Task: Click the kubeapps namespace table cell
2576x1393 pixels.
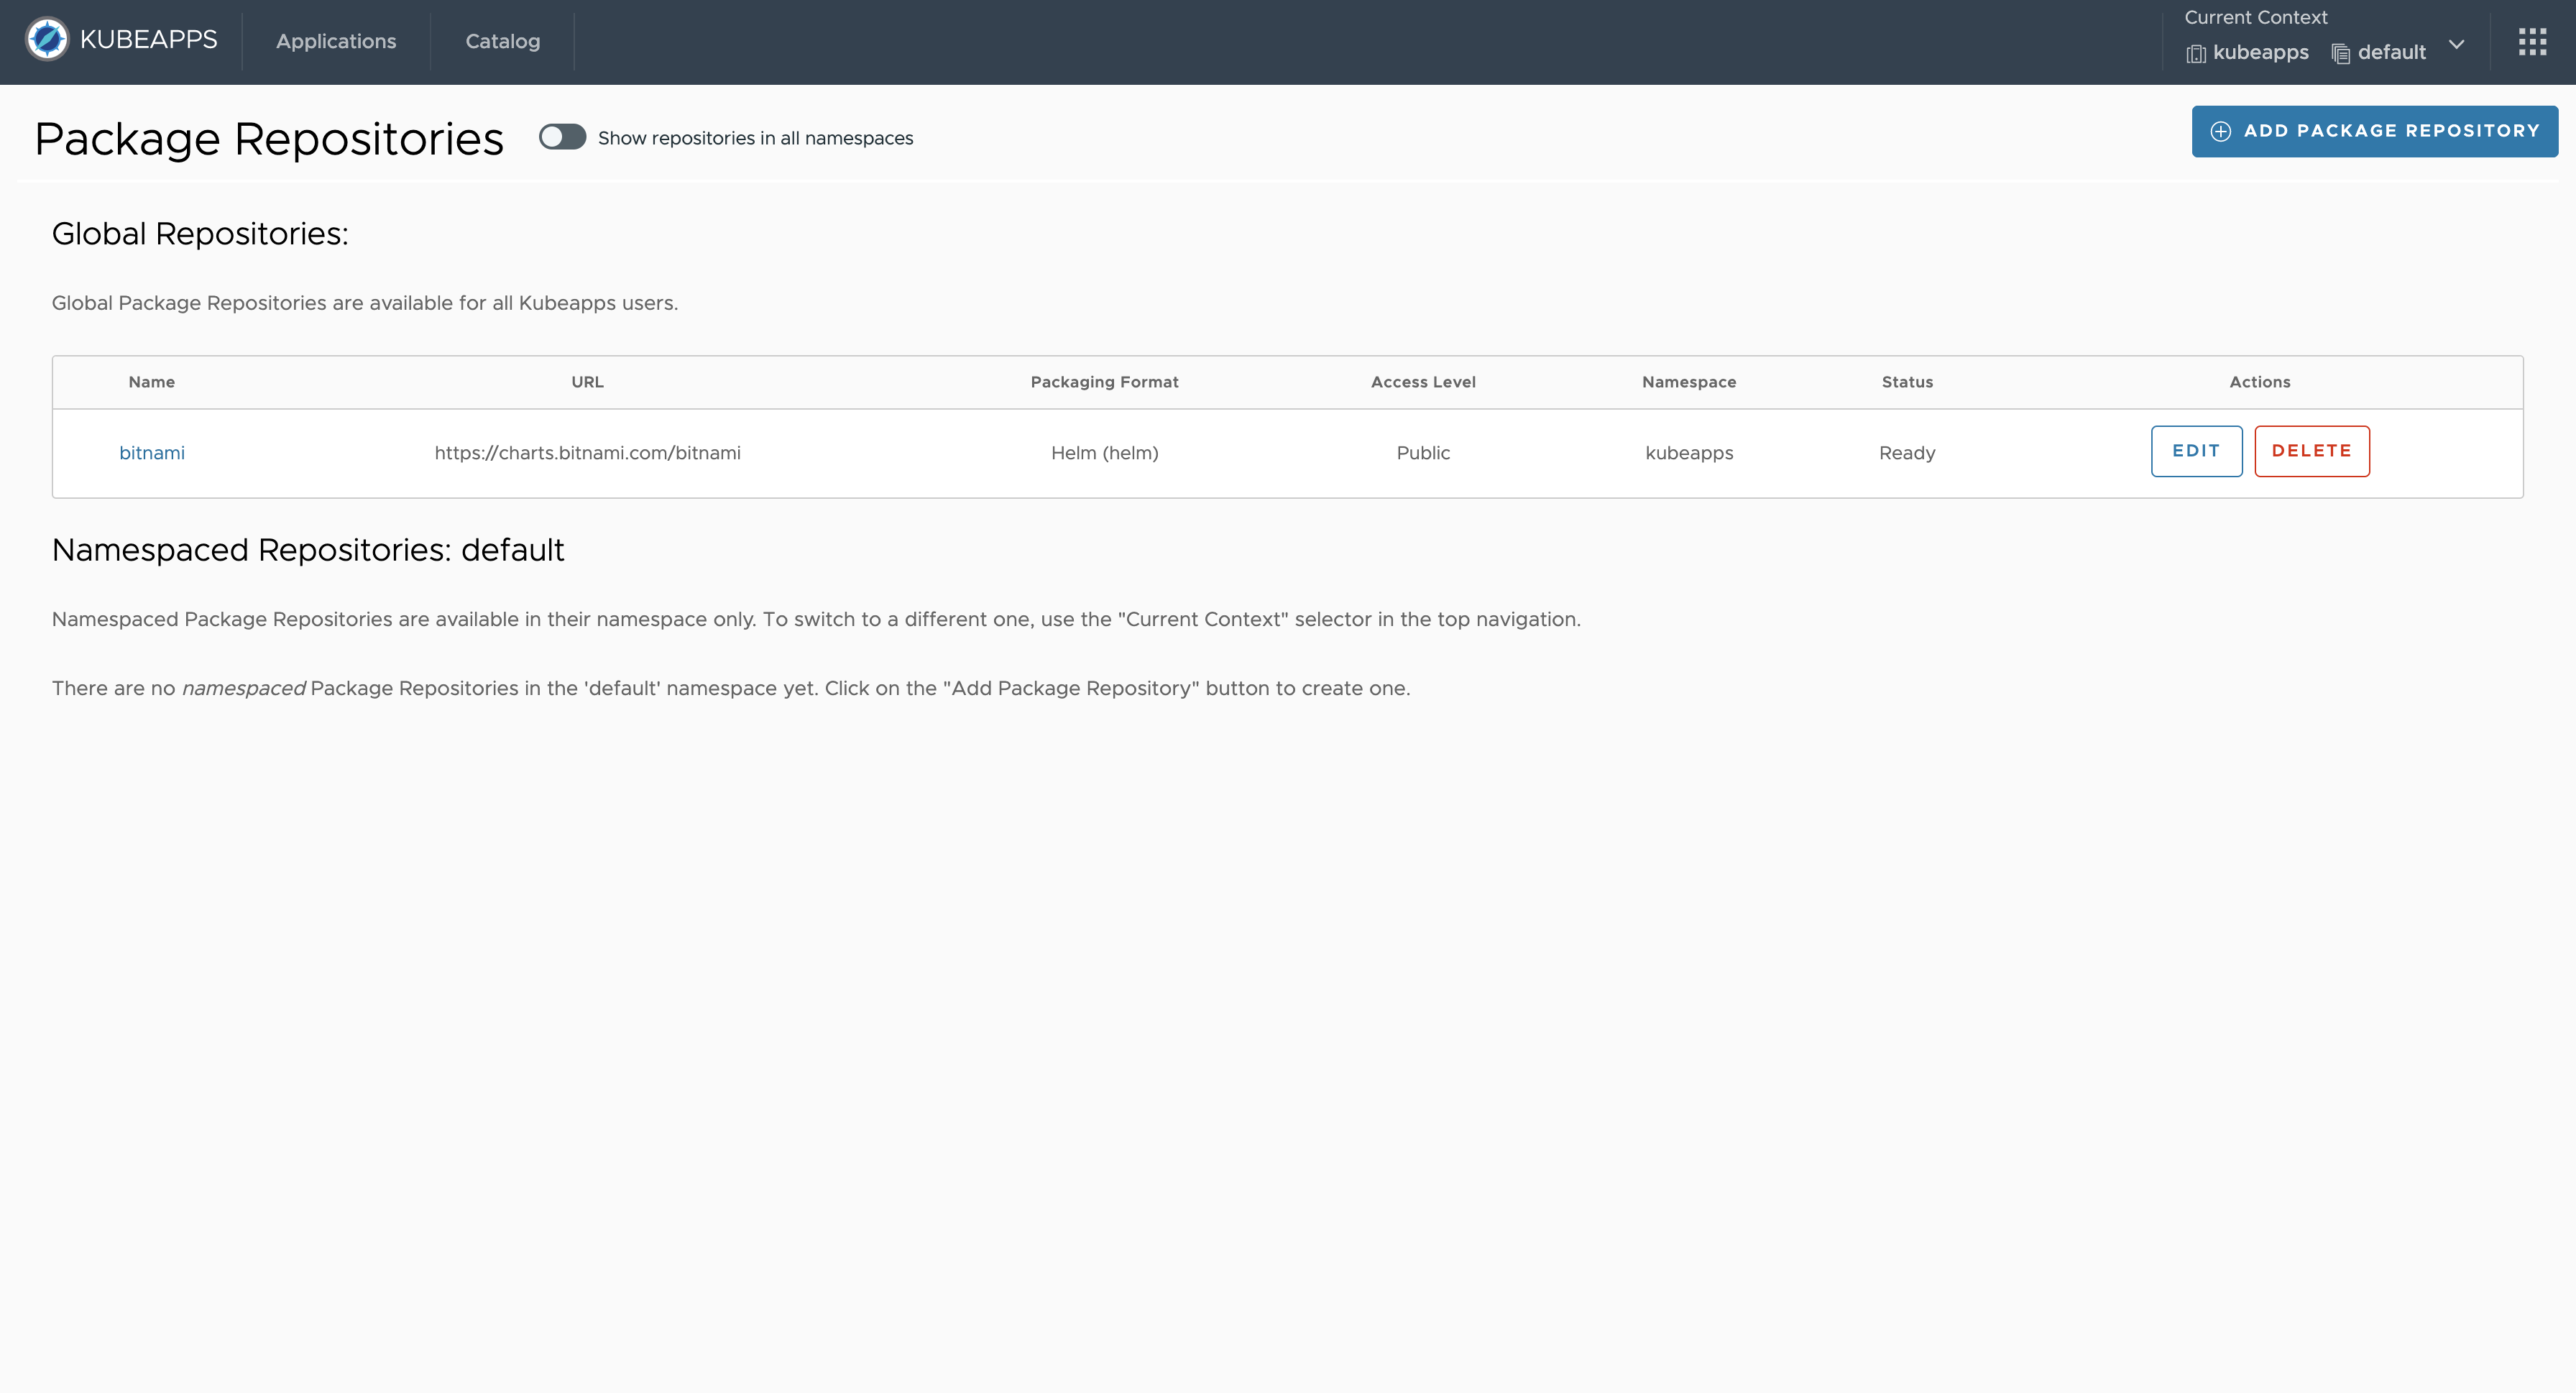Action: pyautogui.click(x=1689, y=453)
